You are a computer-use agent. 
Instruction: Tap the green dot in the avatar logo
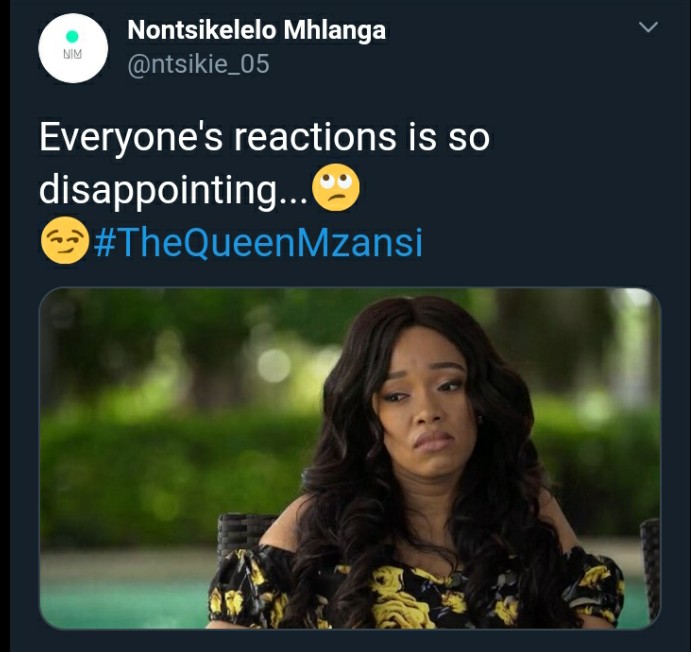point(72,36)
